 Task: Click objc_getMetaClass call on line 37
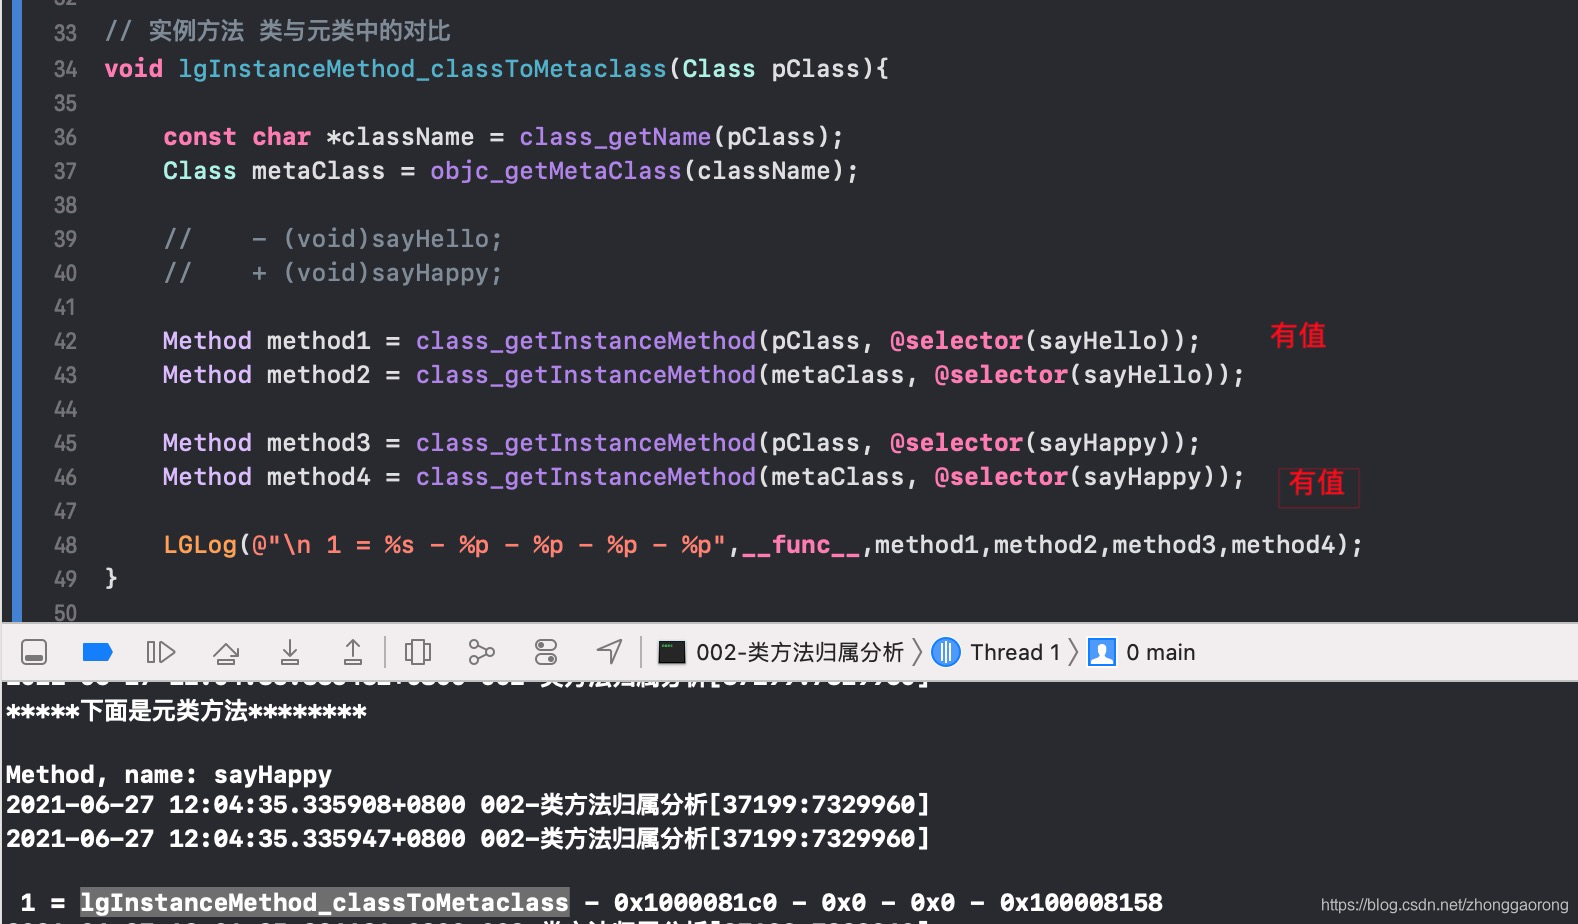(x=556, y=171)
